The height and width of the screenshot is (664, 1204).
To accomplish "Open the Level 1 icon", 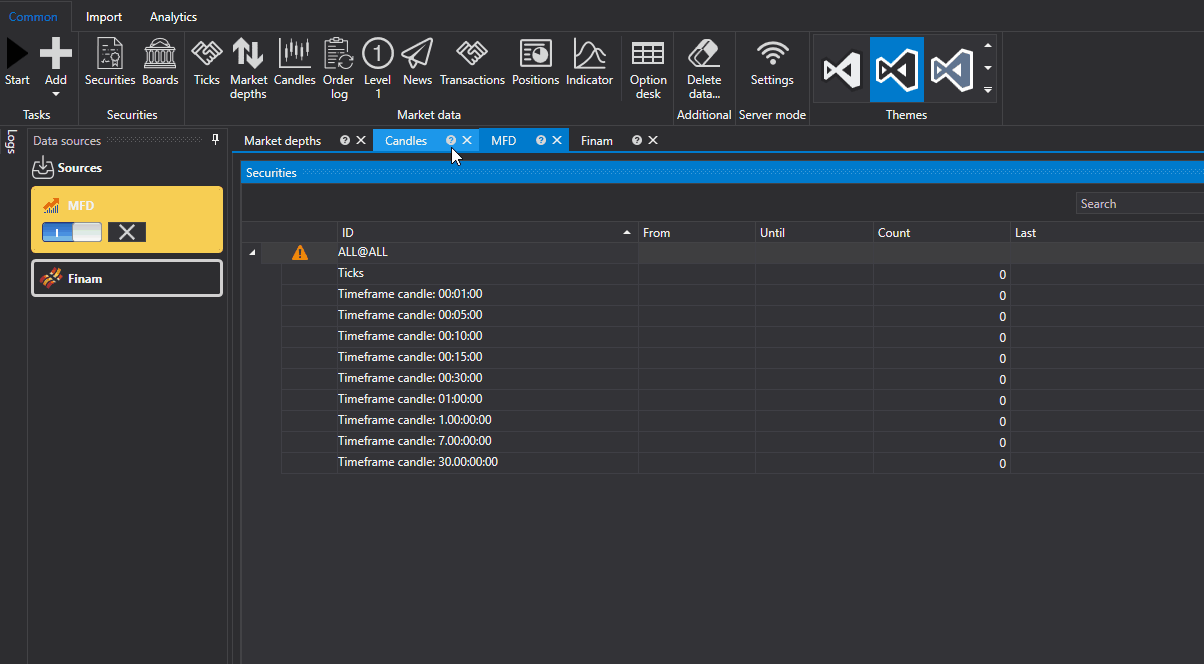I will point(378,54).
